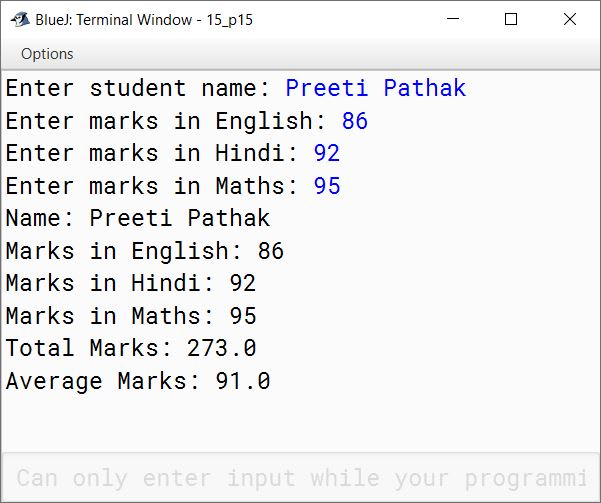Click the 'Average Marks: 91.0' line
Image resolution: width=601 pixels, height=503 pixels.
click(138, 381)
